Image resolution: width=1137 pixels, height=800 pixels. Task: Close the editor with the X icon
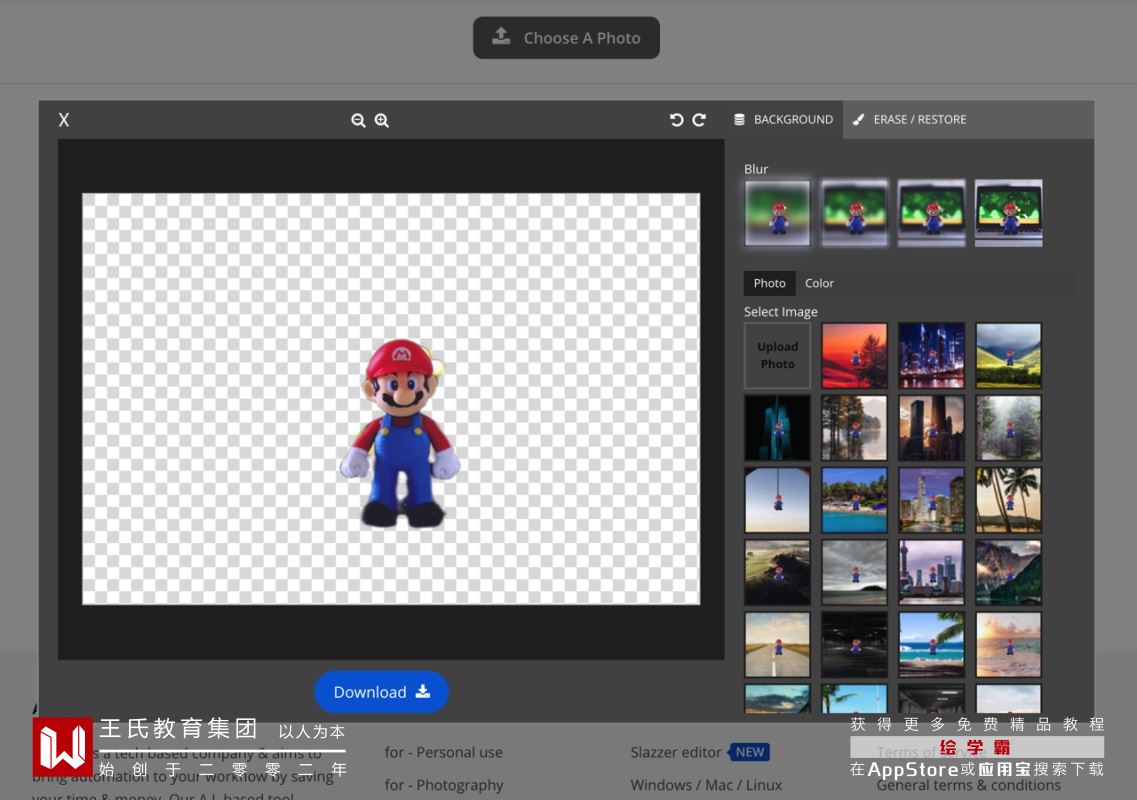64,120
